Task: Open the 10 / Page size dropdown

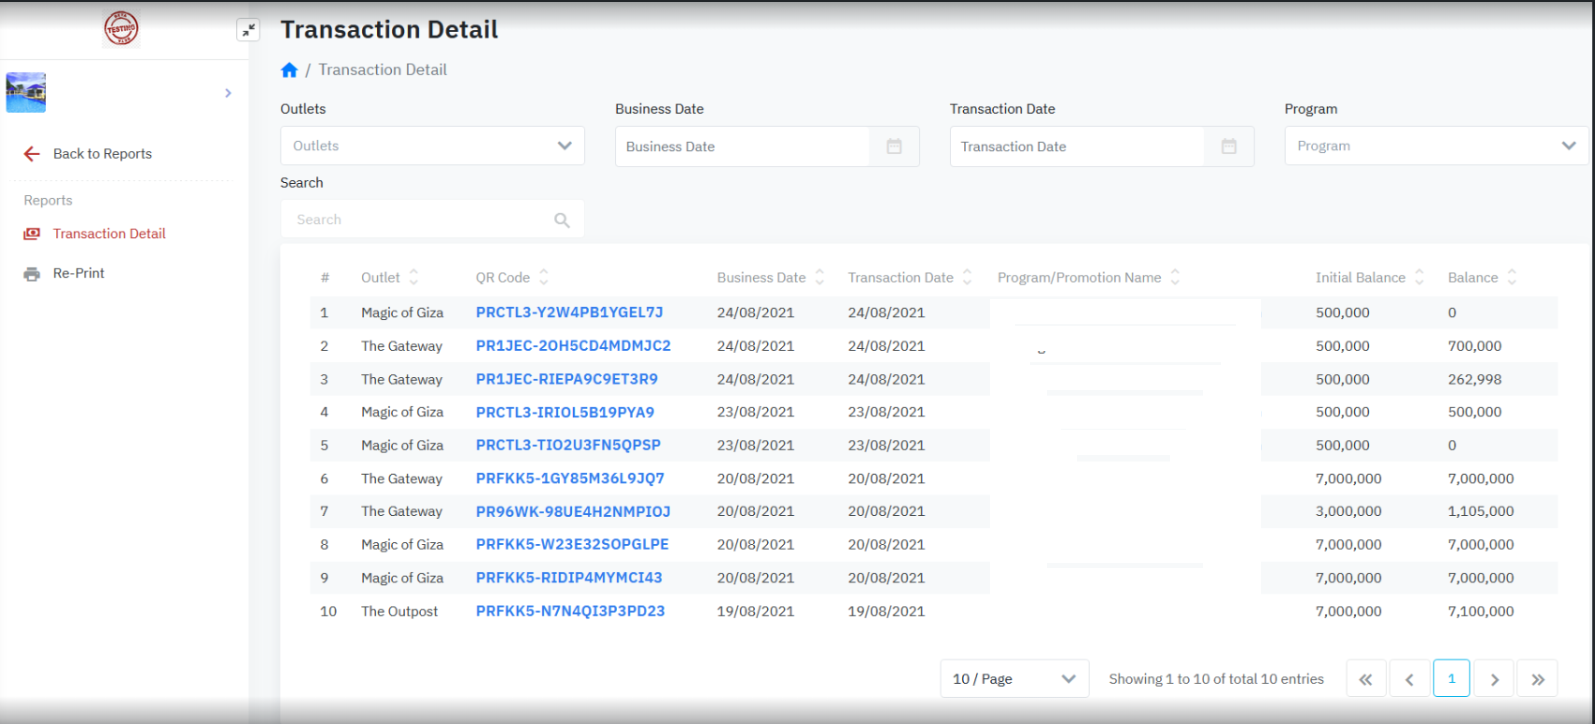Action: (x=1013, y=679)
